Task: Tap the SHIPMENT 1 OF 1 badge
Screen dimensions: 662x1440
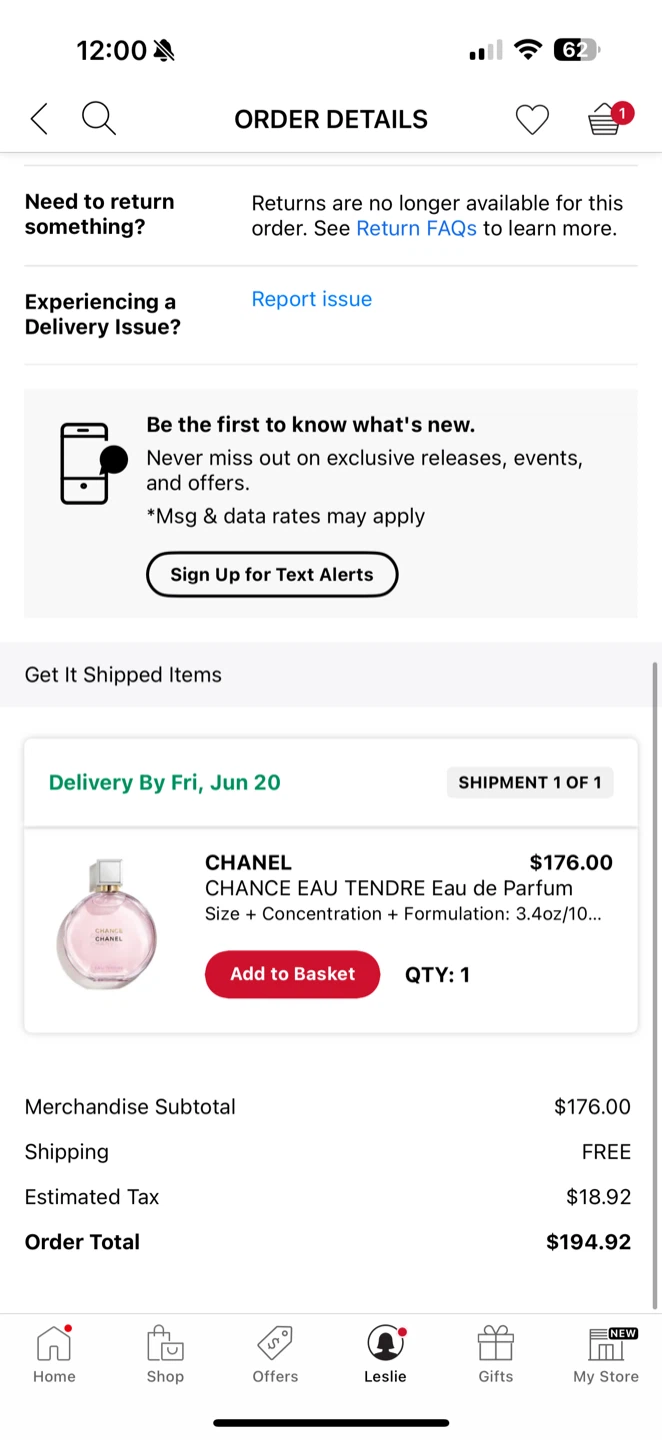Action: pos(529,782)
